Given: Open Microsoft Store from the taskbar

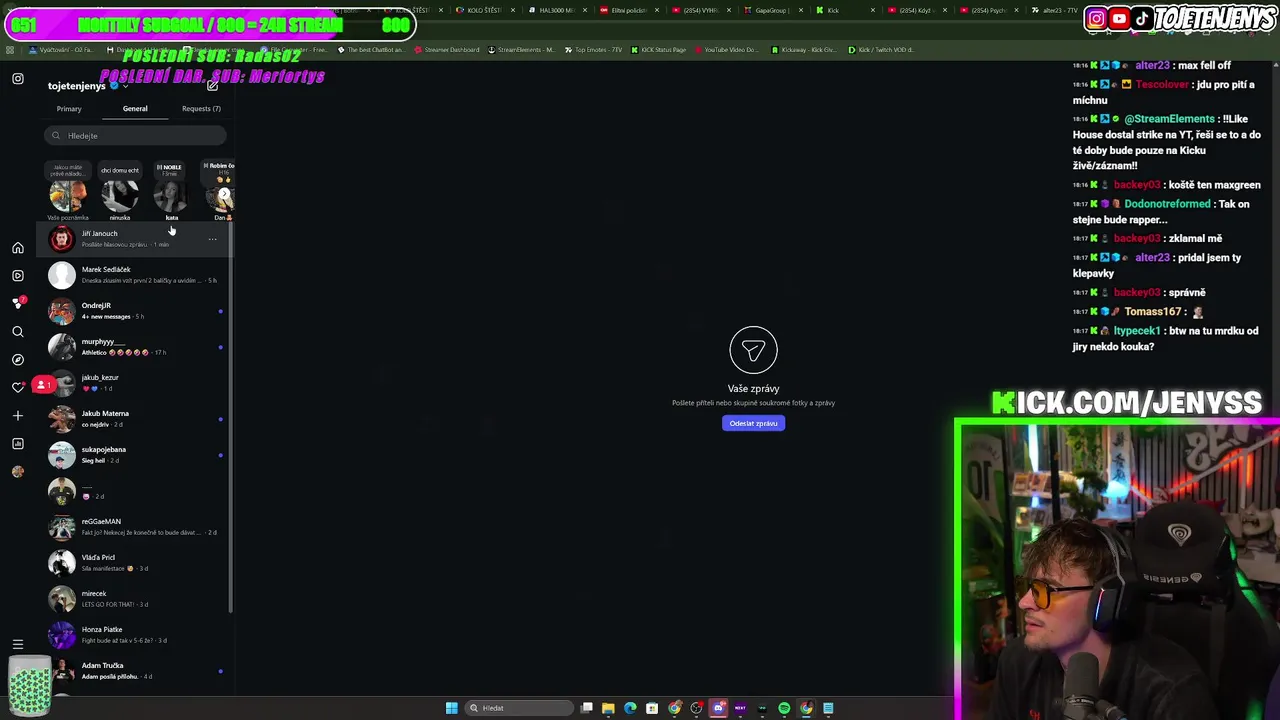Looking at the screenshot, I should [x=652, y=708].
